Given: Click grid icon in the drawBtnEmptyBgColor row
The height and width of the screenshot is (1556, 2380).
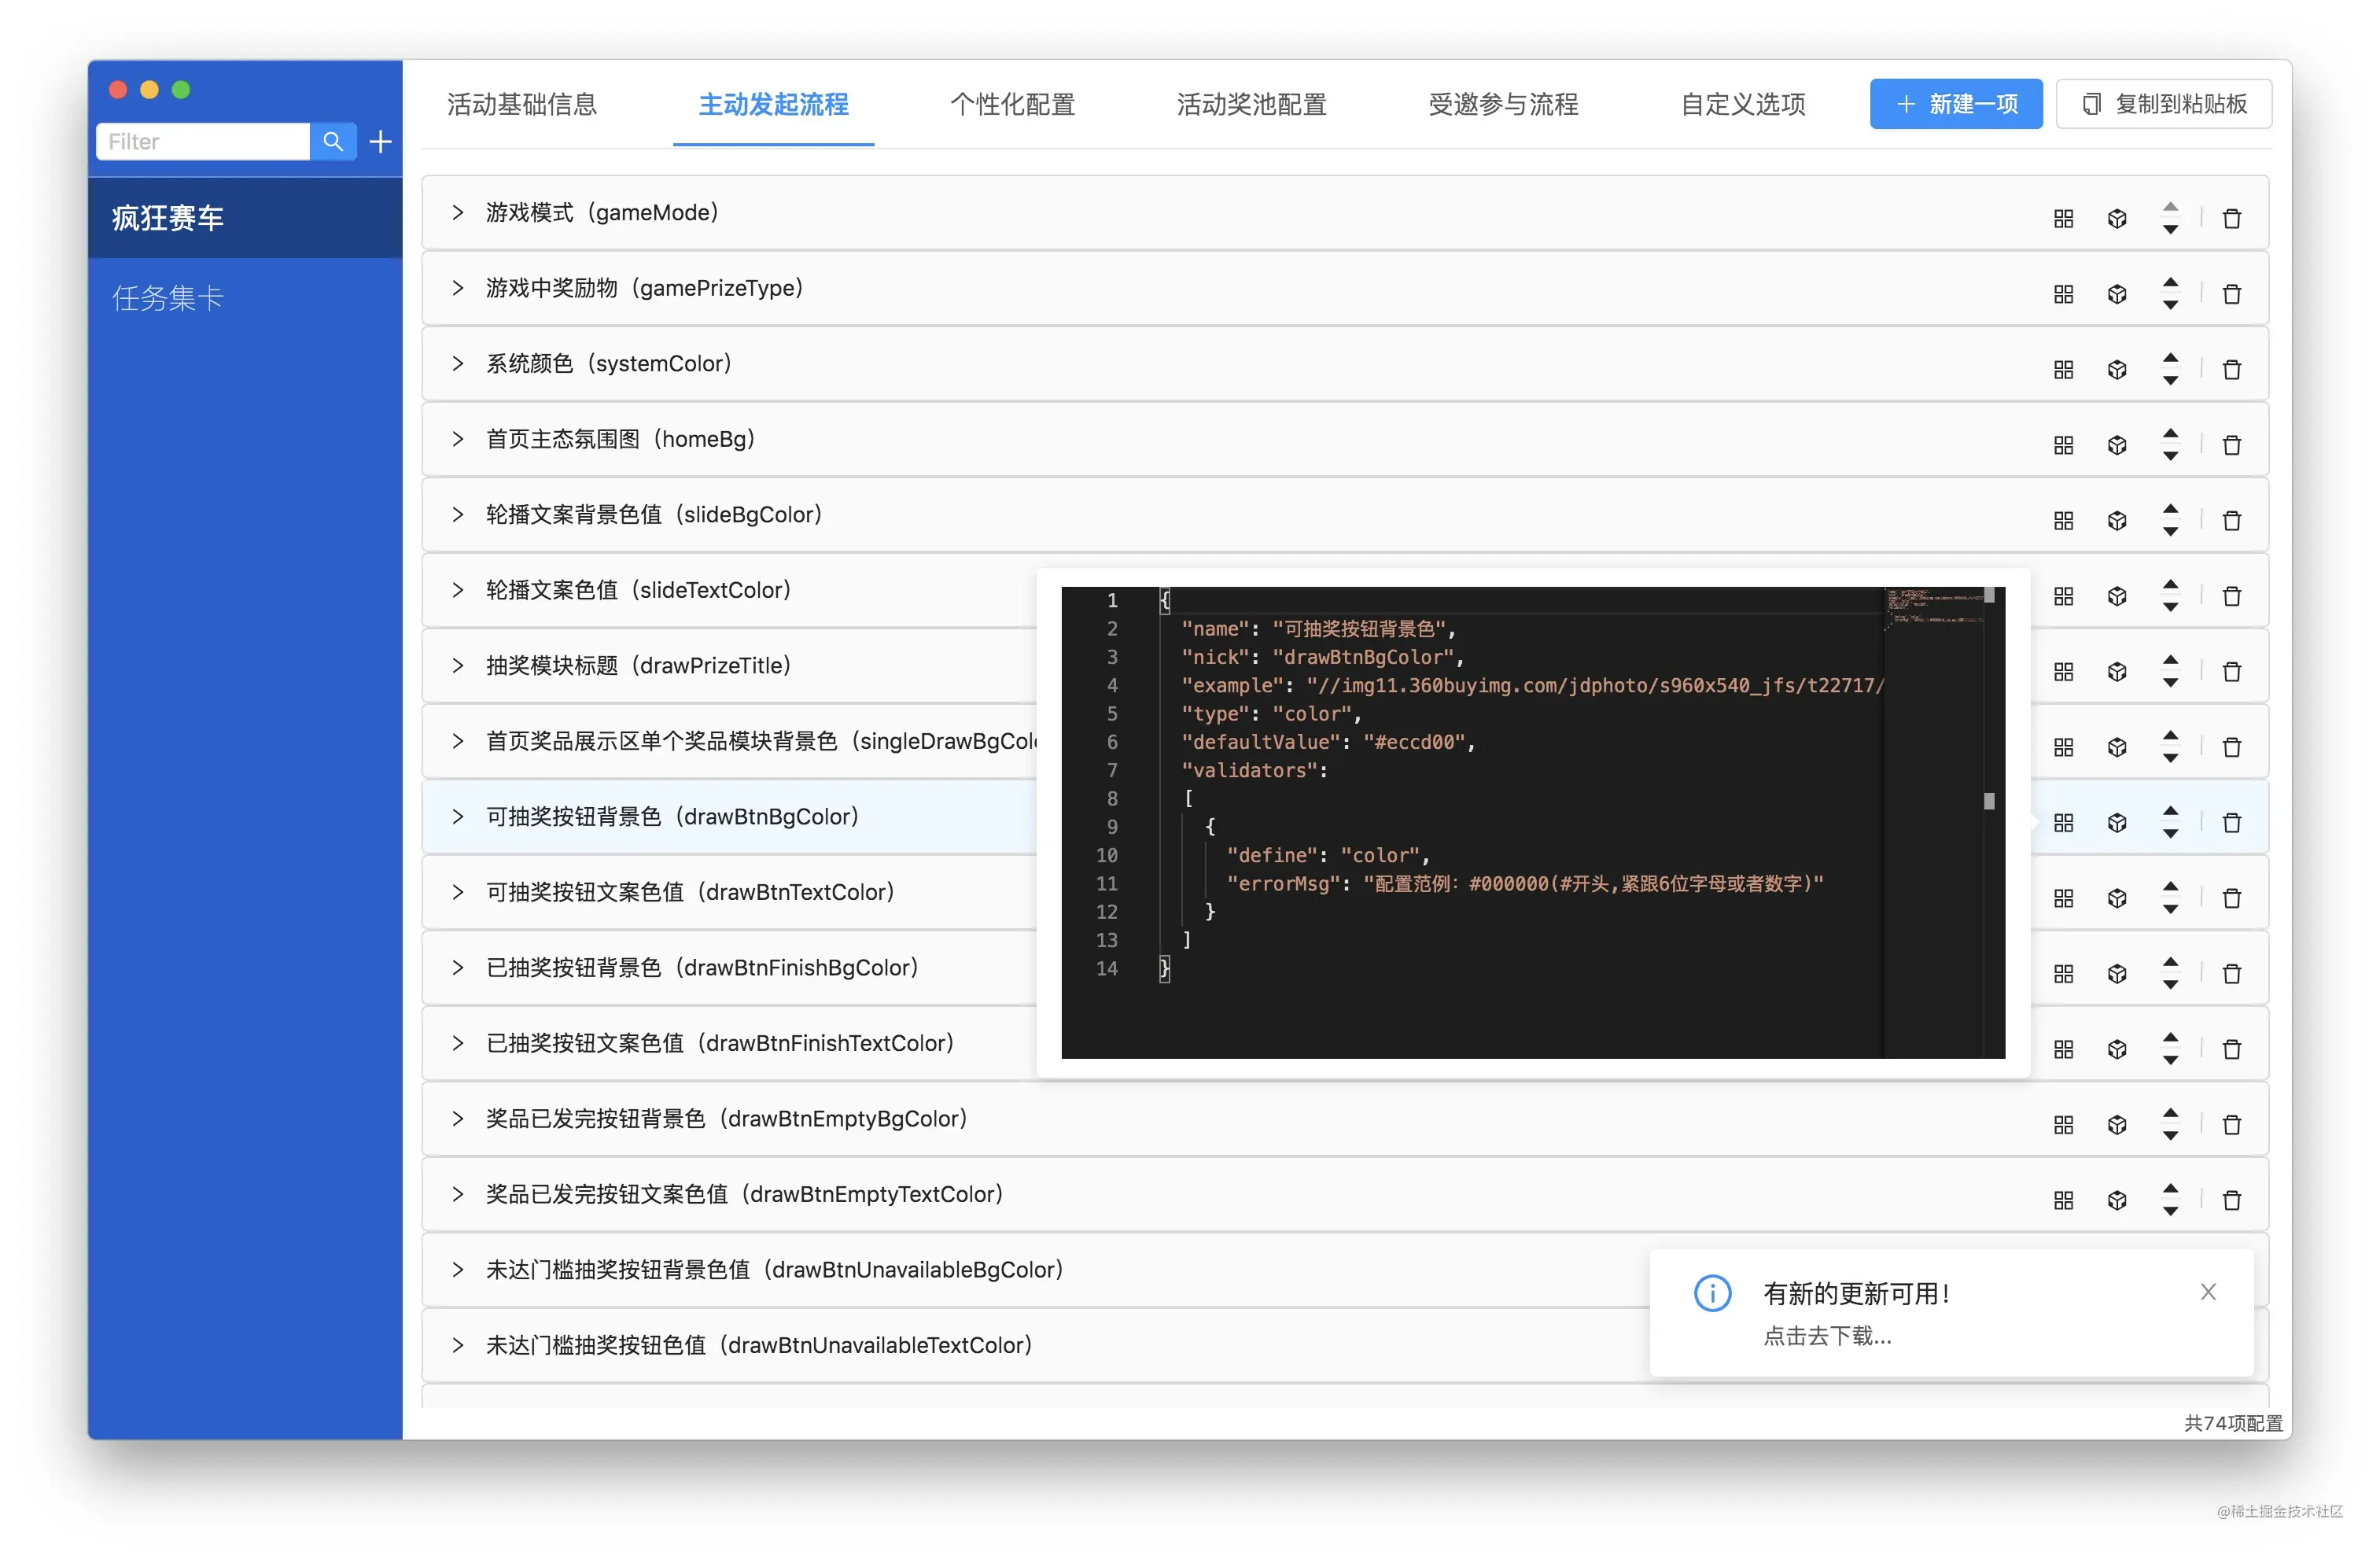Looking at the screenshot, I should (2063, 1124).
